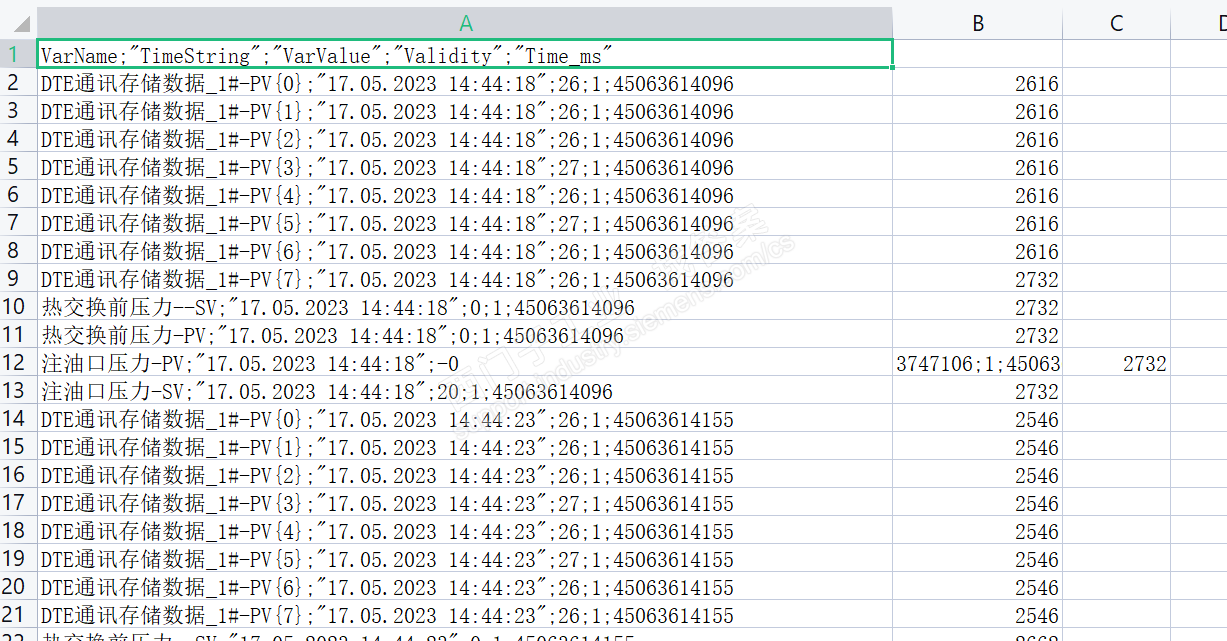The width and height of the screenshot is (1227, 641).
Task: Click cell C12 with value 2732
Action: pyautogui.click(x=1117, y=363)
